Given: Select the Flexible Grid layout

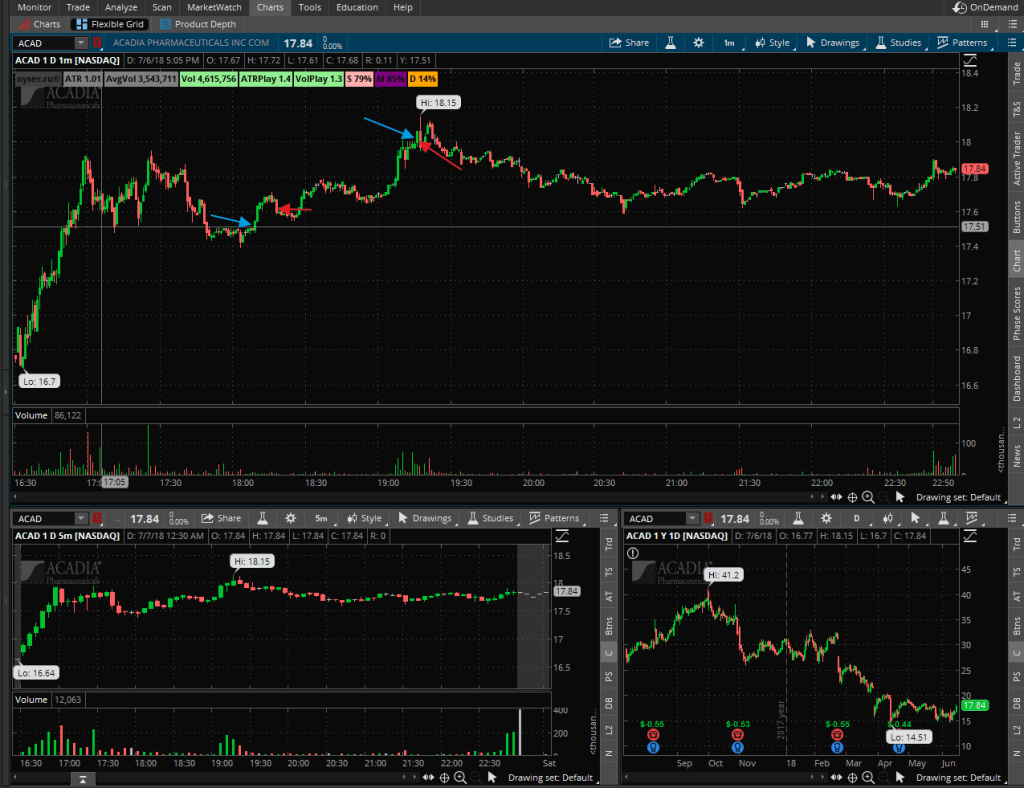Looking at the screenshot, I should (x=113, y=24).
